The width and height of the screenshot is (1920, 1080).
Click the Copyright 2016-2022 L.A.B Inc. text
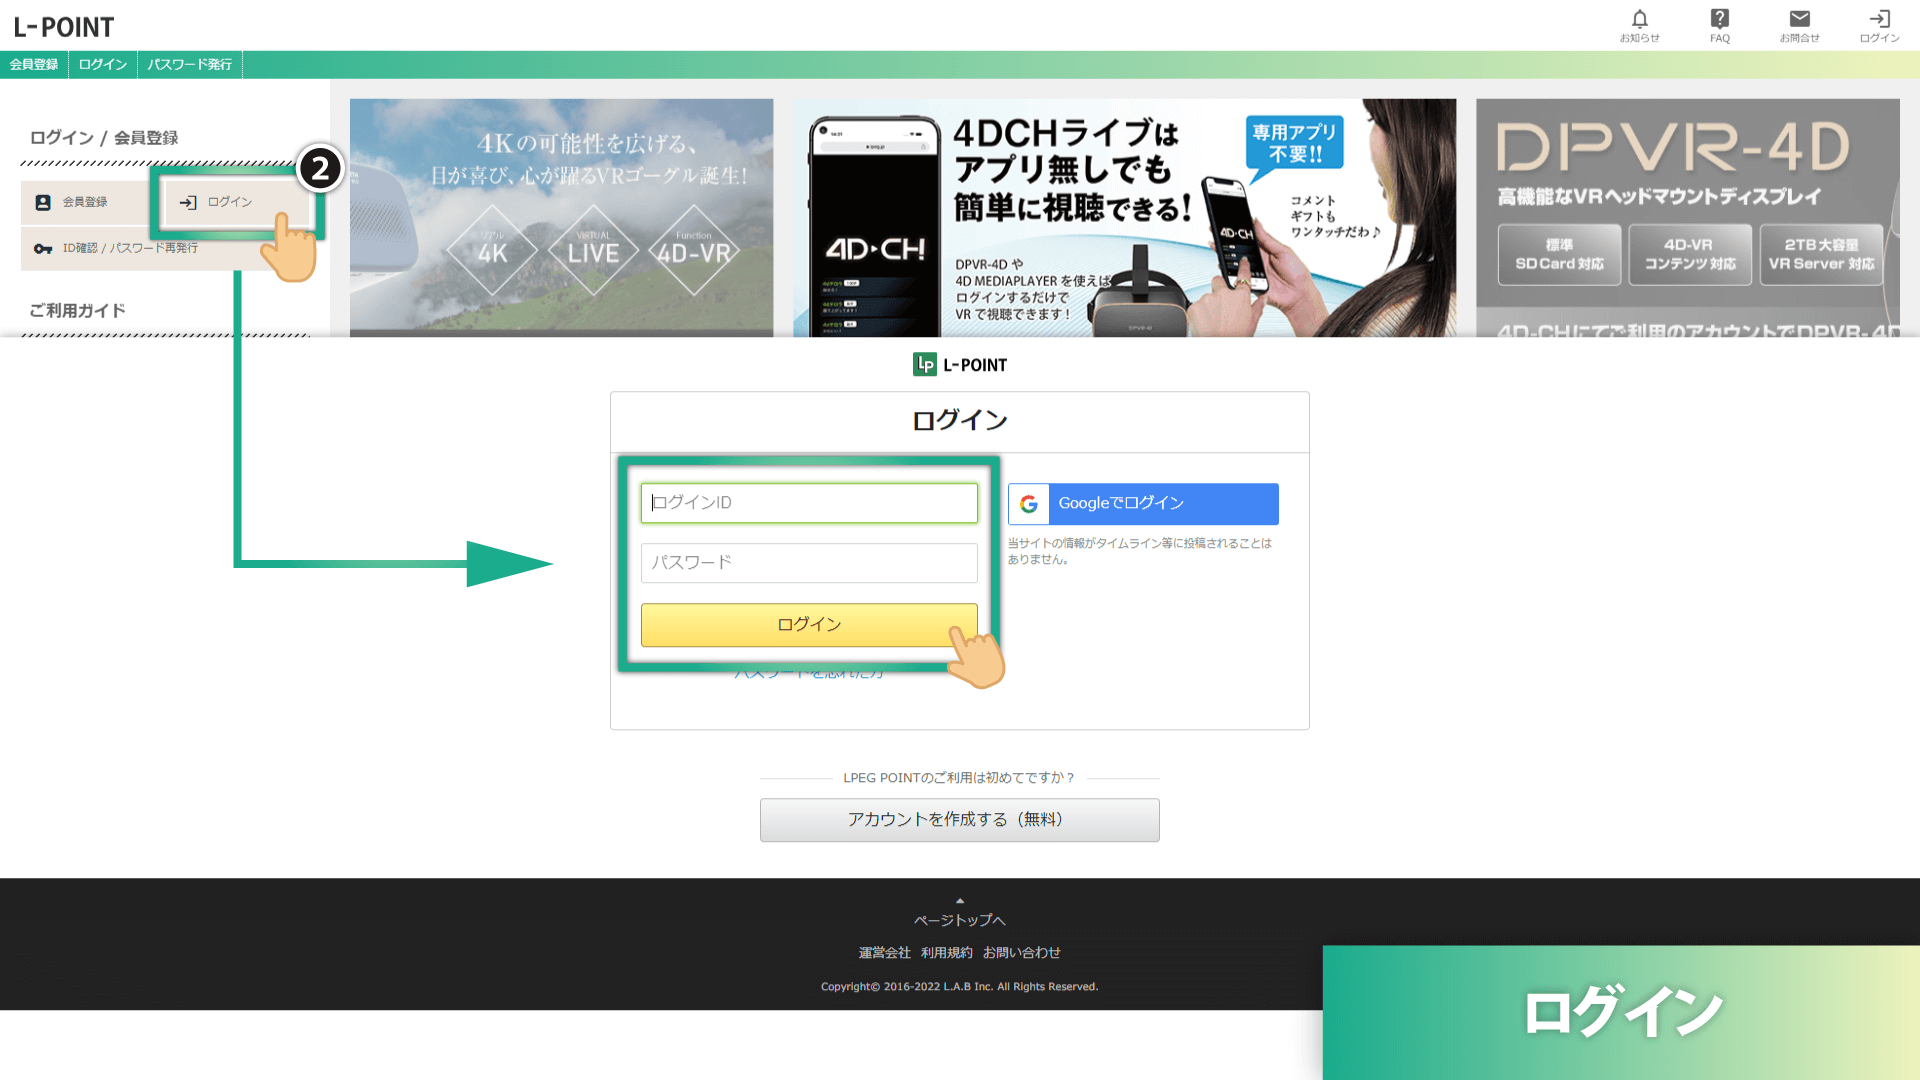tap(960, 987)
